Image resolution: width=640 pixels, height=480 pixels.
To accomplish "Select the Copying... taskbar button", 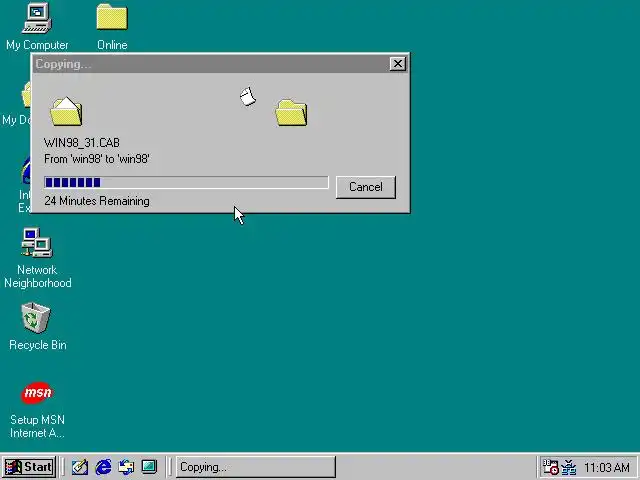I will coord(256,467).
